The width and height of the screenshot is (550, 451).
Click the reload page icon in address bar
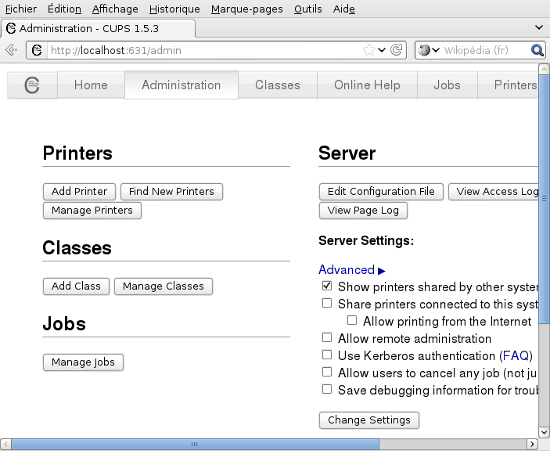point(396,50)
